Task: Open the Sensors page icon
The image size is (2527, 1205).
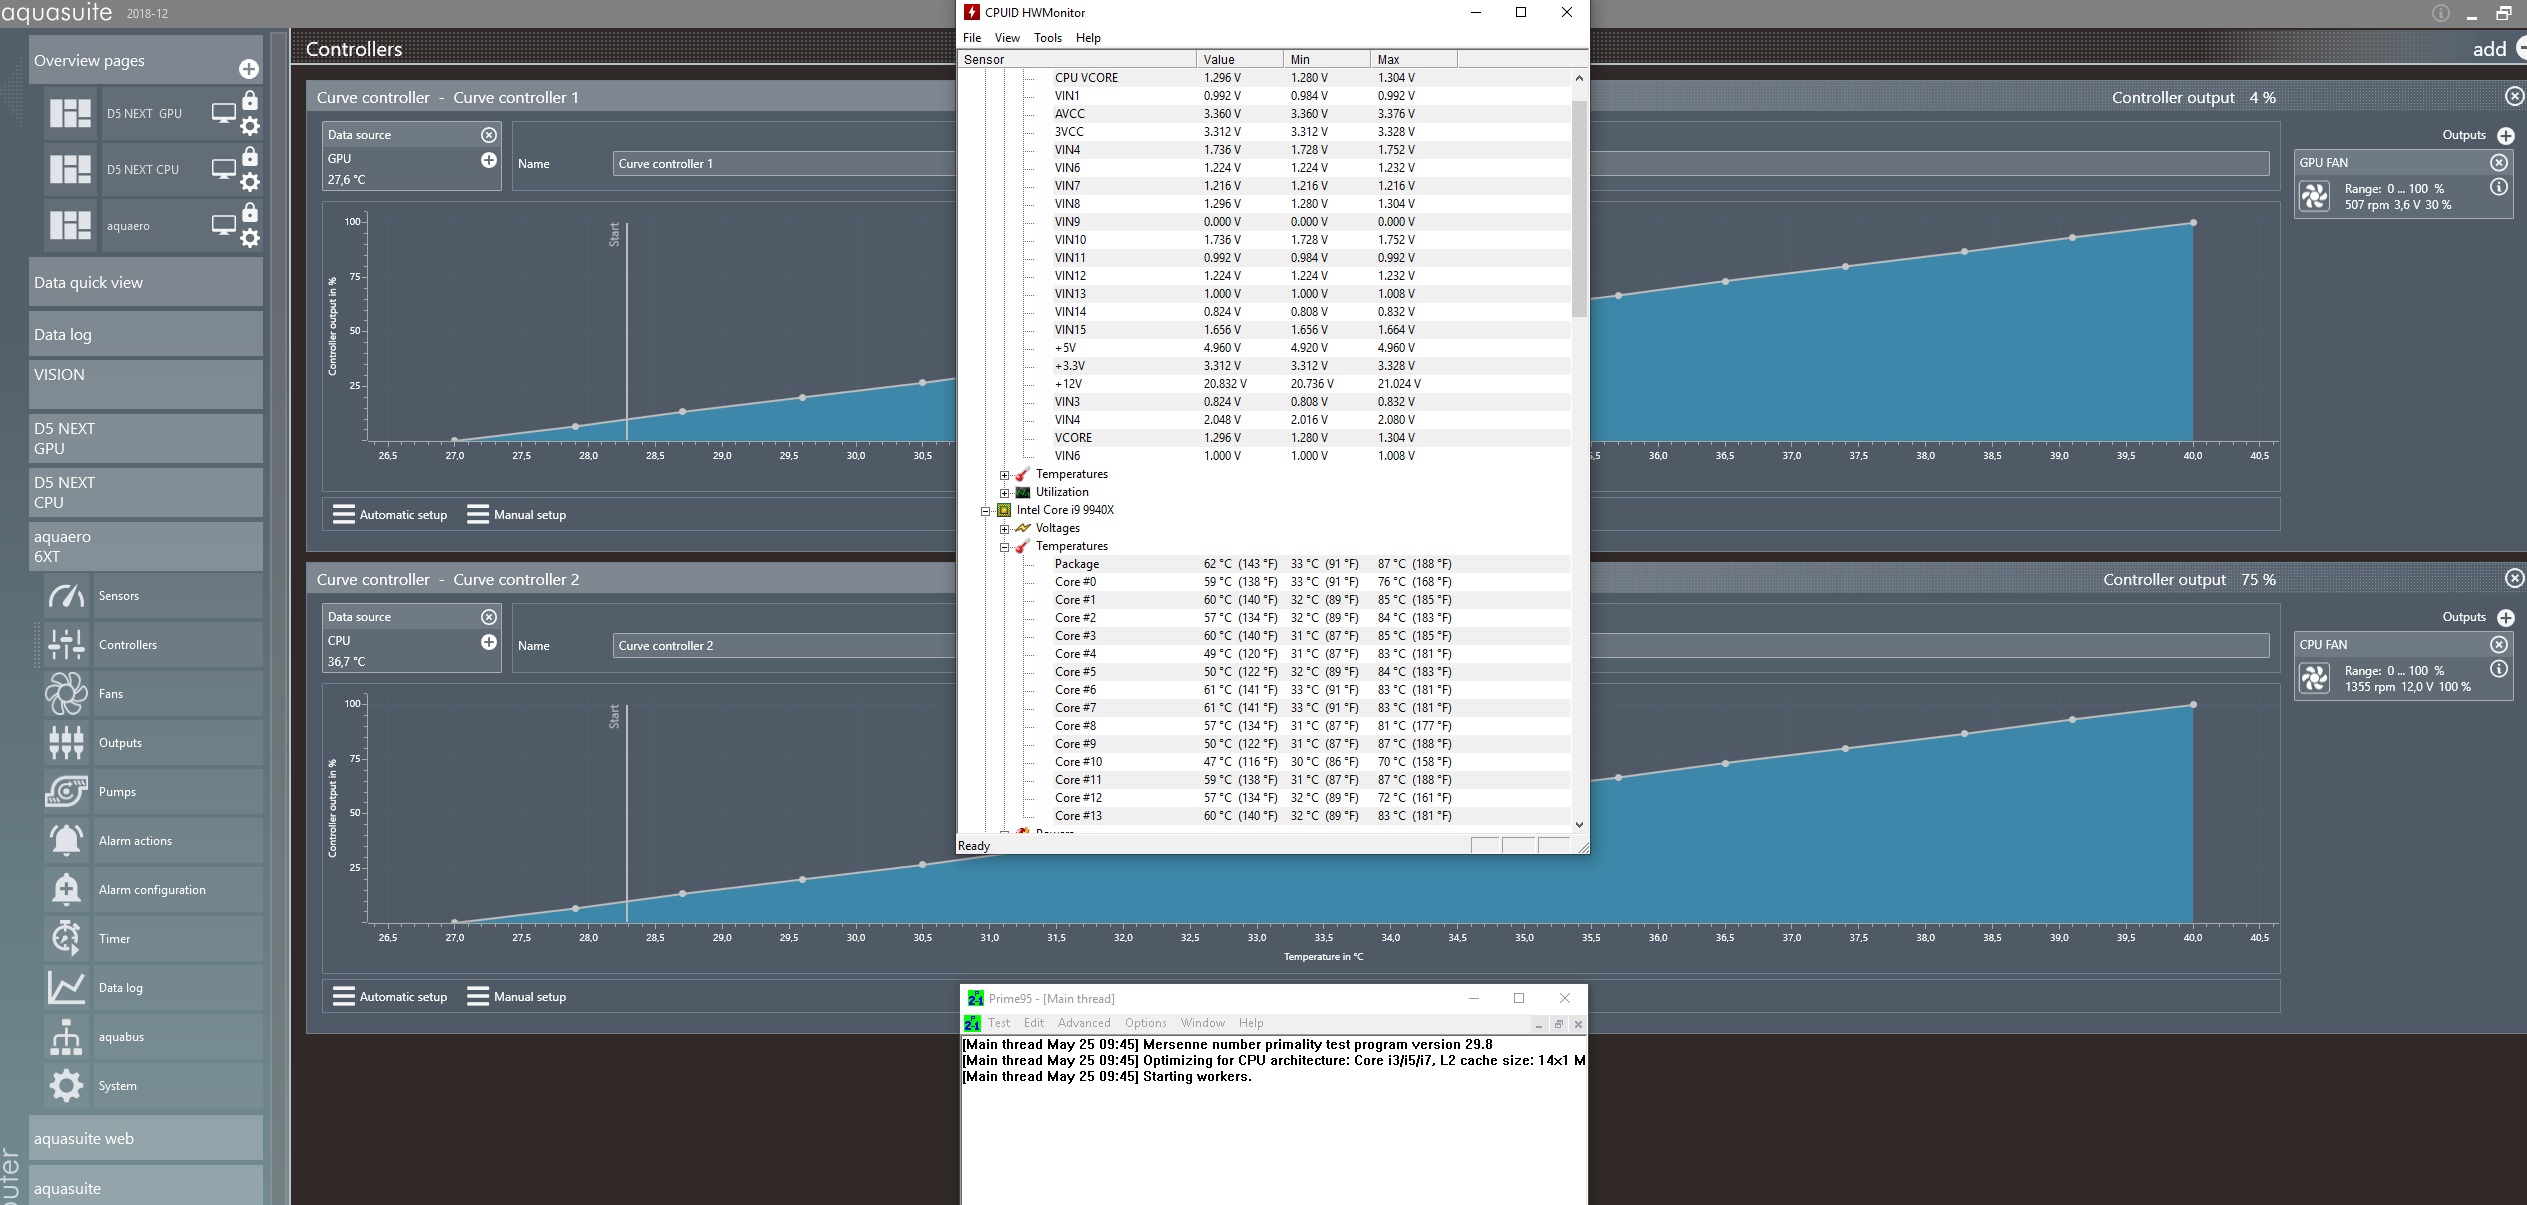Action: [x=66, y=596]
